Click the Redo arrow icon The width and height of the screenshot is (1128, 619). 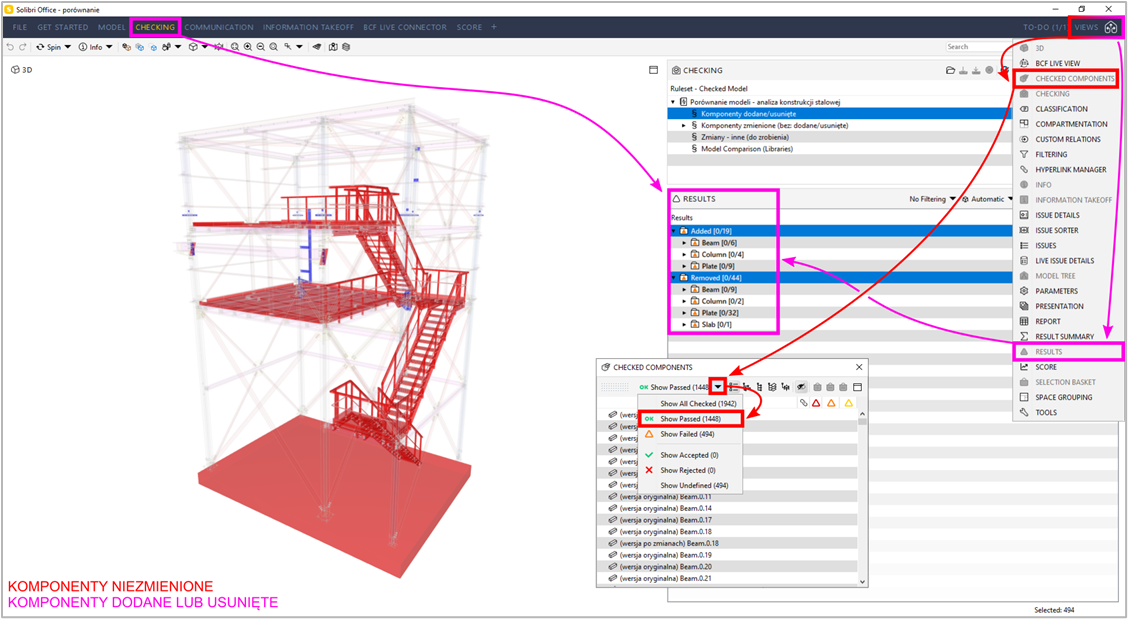click(x=22, y=47)
